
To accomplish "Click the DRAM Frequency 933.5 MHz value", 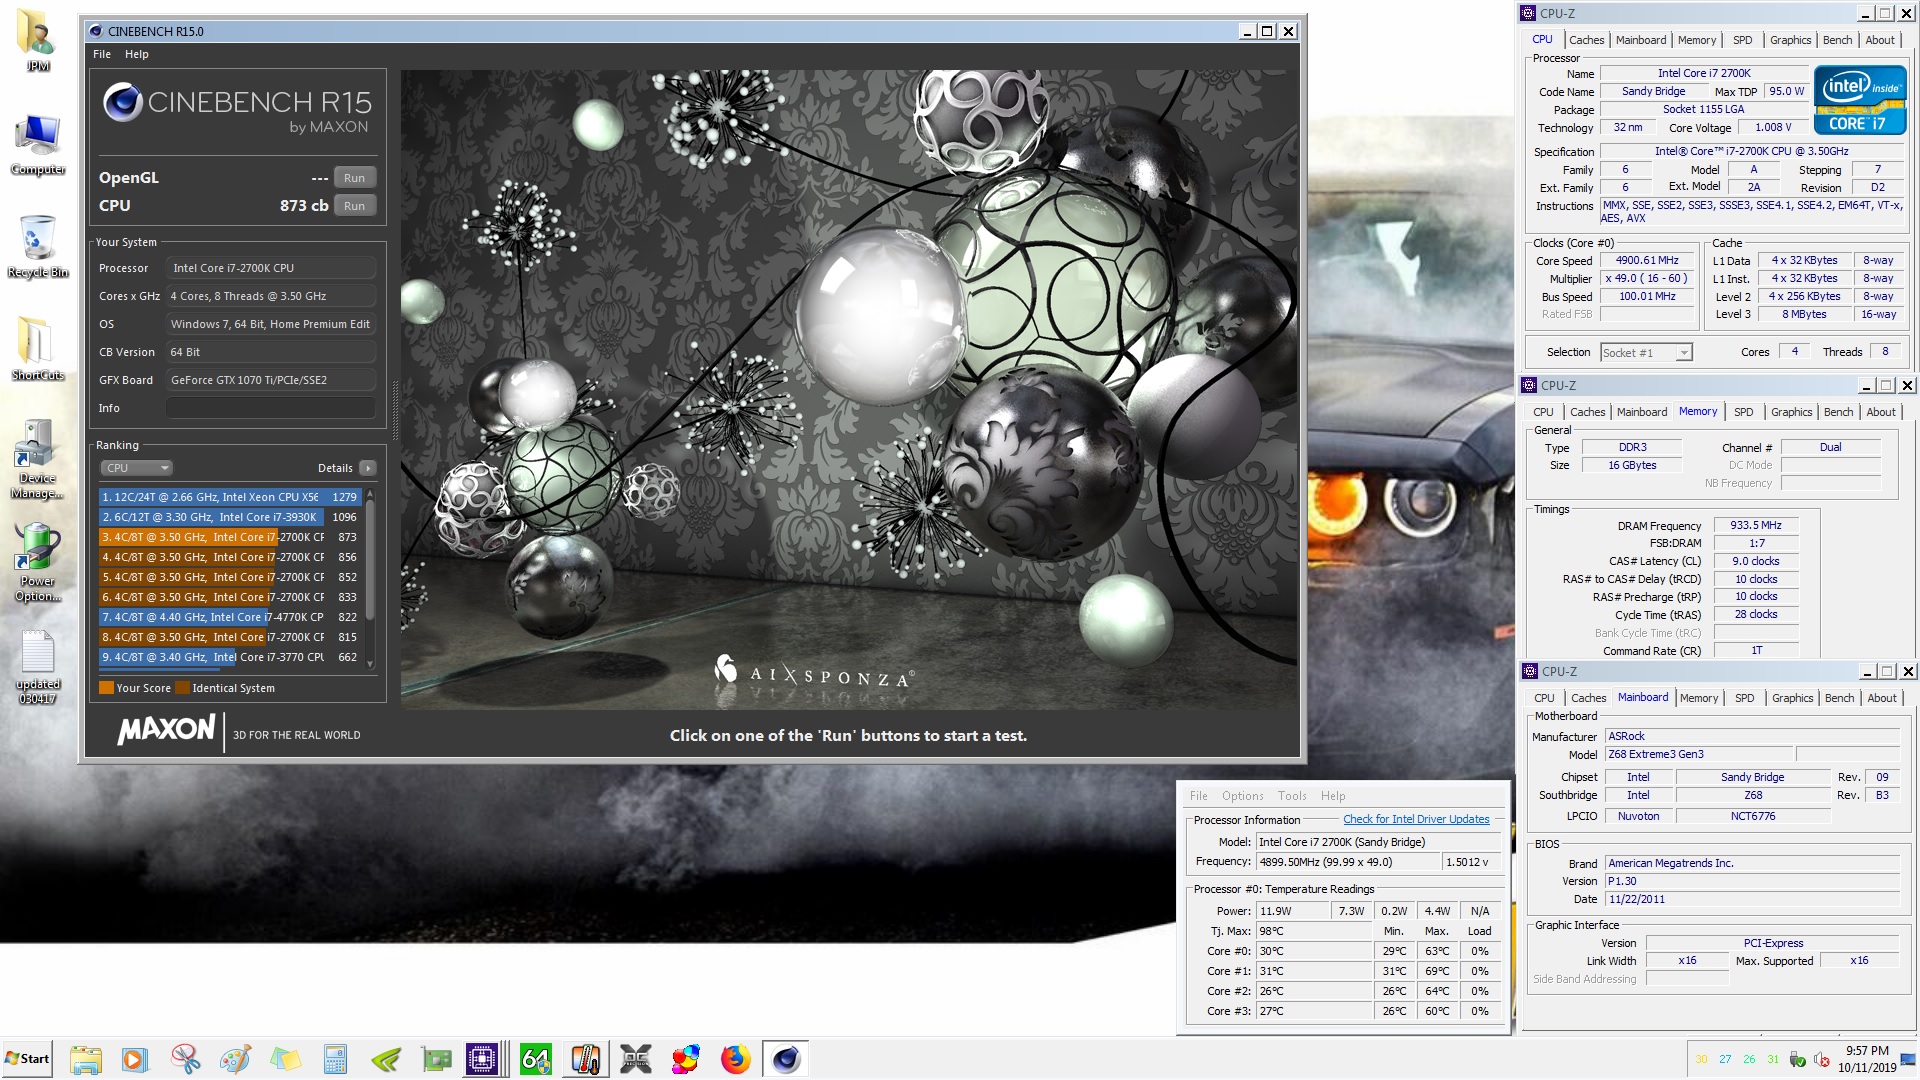I will [x=1755, y=525].
